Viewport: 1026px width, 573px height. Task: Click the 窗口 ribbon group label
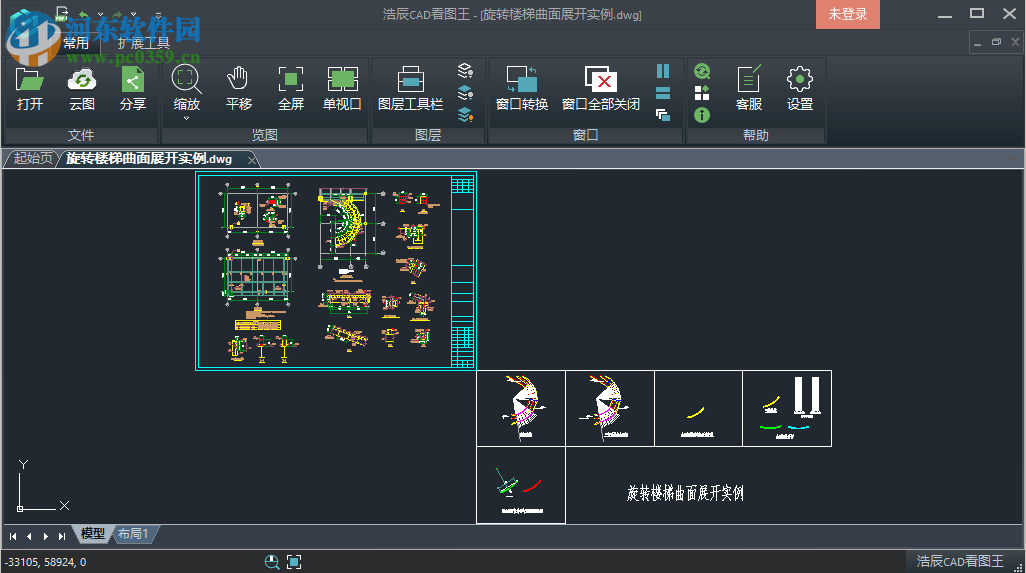[586, 135]
